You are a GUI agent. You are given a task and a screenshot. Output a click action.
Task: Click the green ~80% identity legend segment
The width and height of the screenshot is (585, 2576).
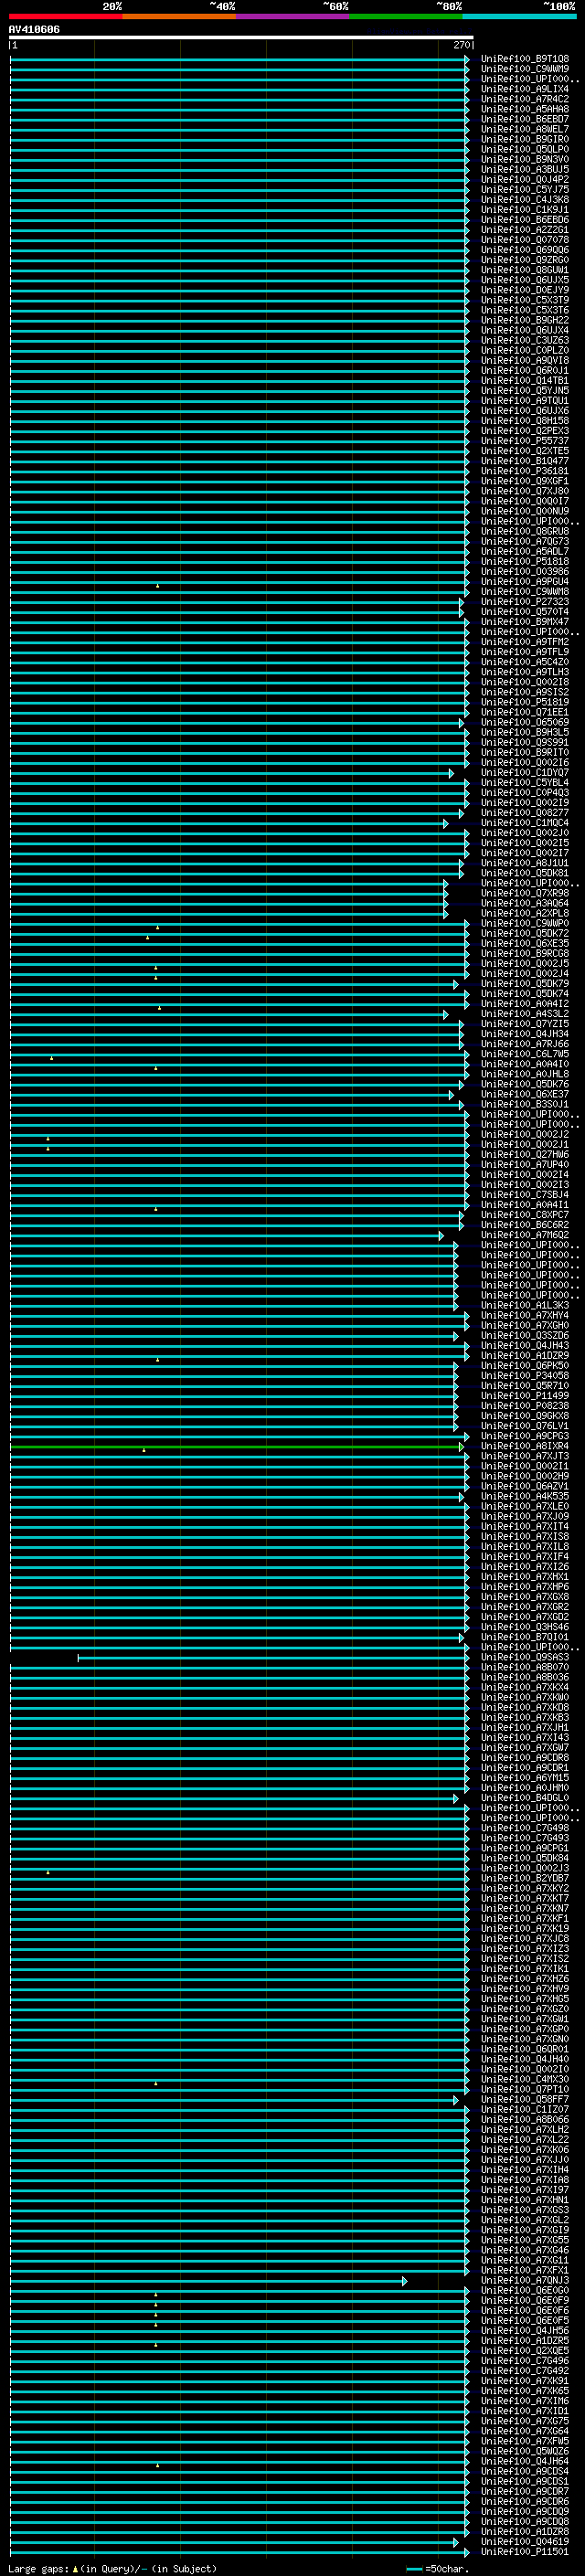(405, 16)
